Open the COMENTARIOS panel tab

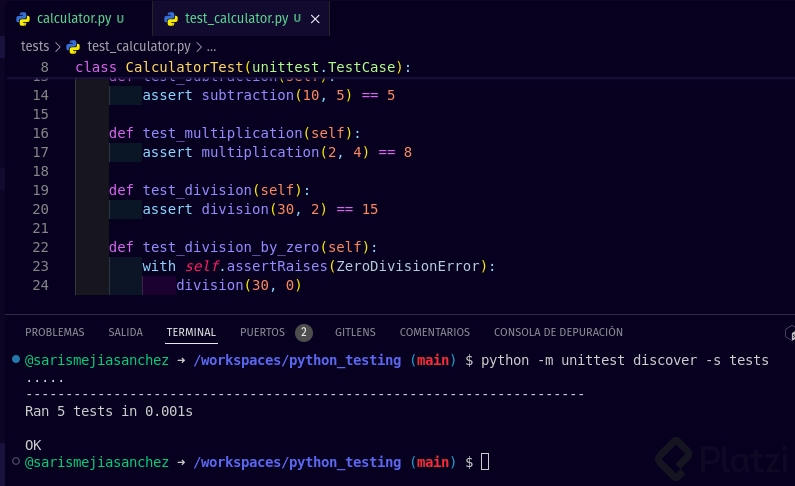[x=435, y=332]
